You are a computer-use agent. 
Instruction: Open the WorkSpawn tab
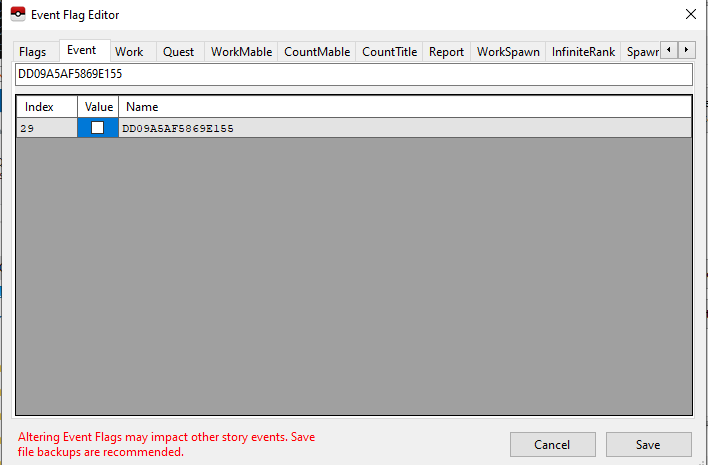coord(508,52)
